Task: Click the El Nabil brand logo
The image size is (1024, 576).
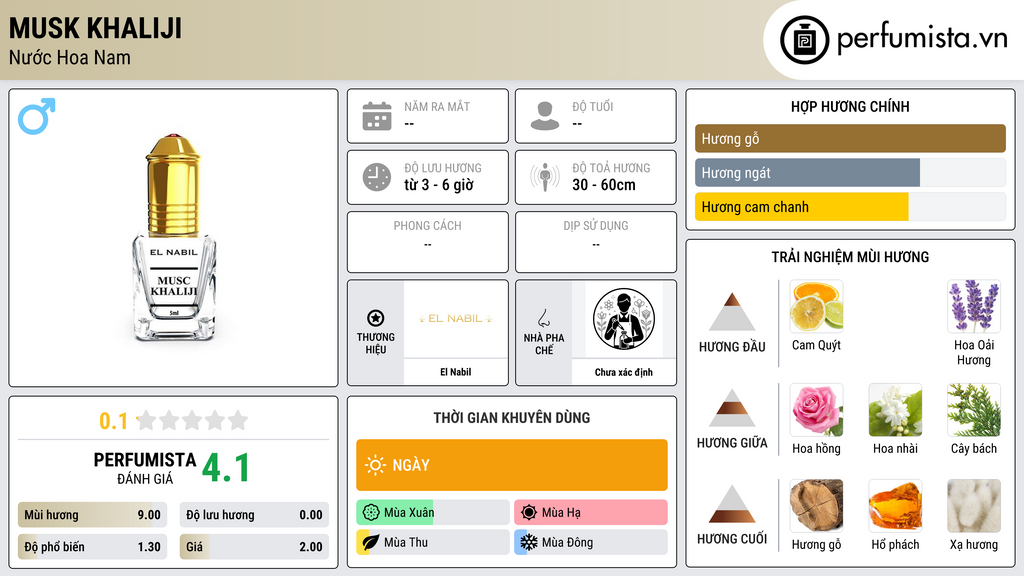Action: [x=455, y=319]
